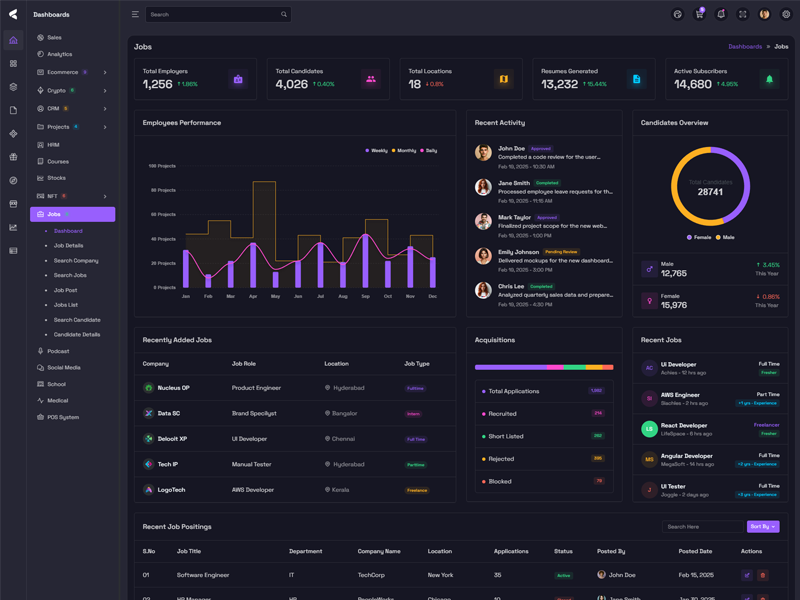Click the hamburger menu icon
Image resolution: width=800 pixels, height=600 pixels.
(135, 14)
